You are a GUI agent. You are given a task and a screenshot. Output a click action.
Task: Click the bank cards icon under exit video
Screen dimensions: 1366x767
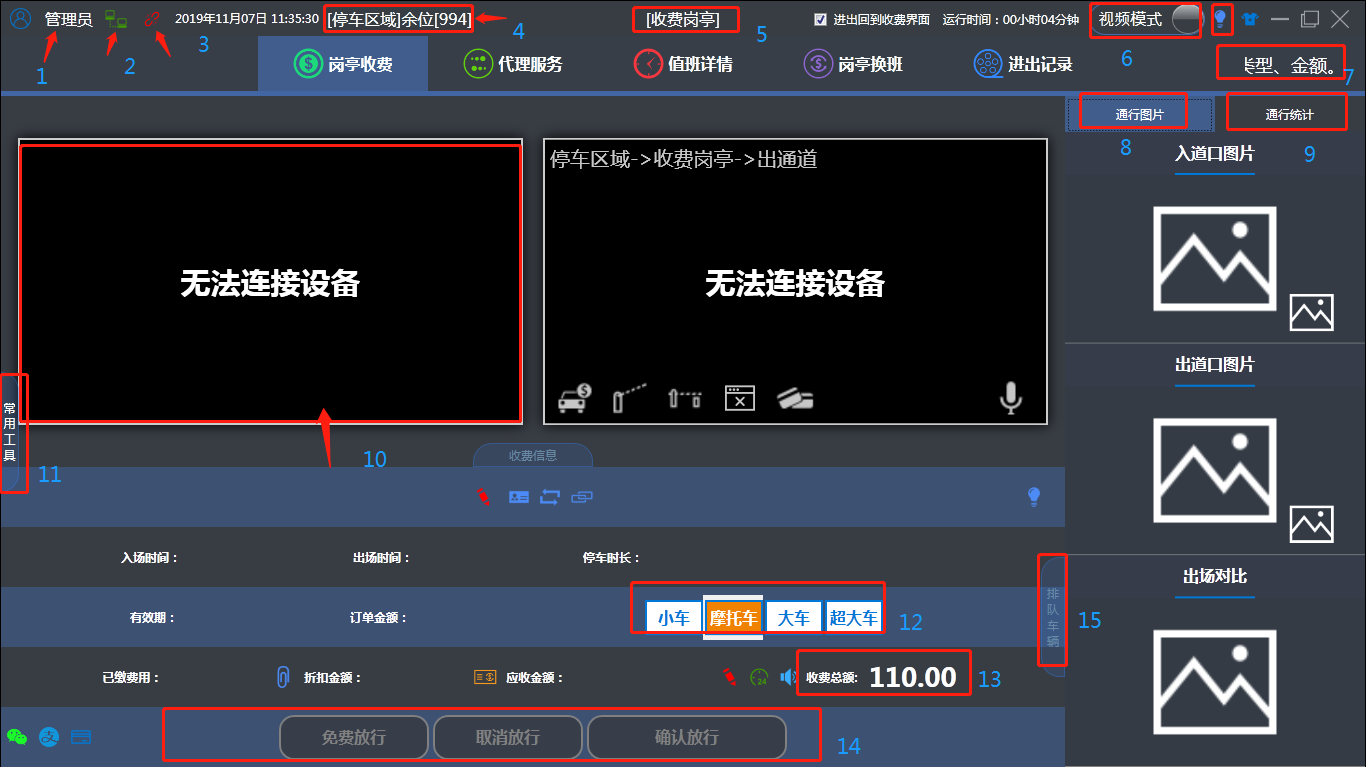(794, 398)
